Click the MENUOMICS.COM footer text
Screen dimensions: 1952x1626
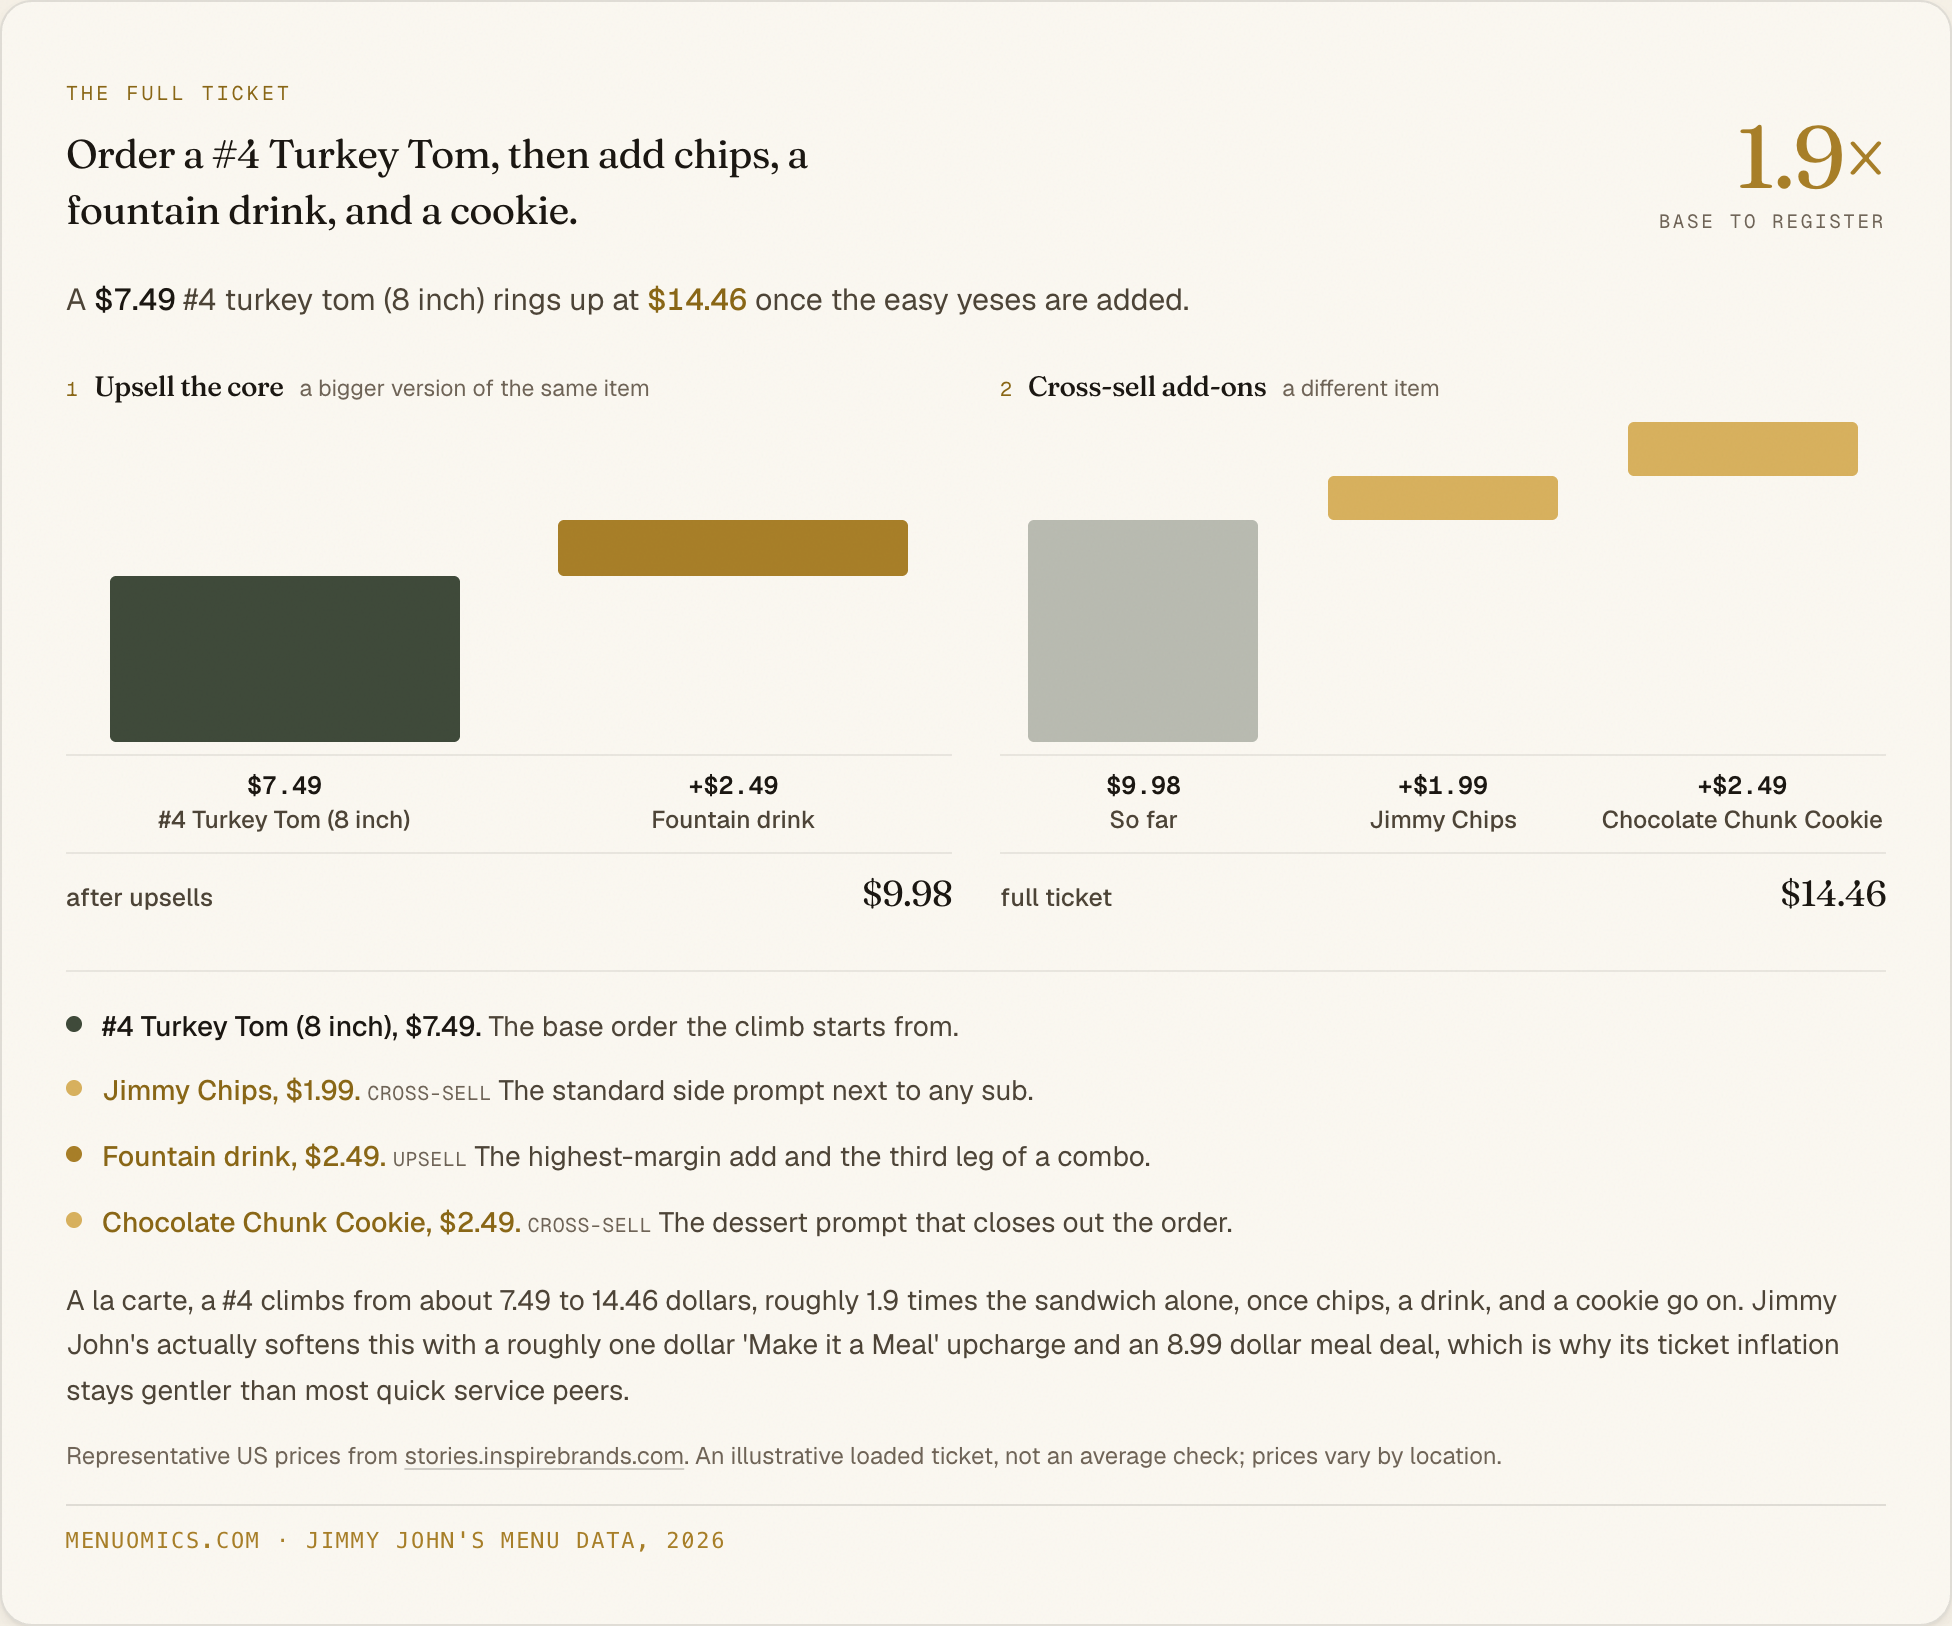[x=163, y=1540]
